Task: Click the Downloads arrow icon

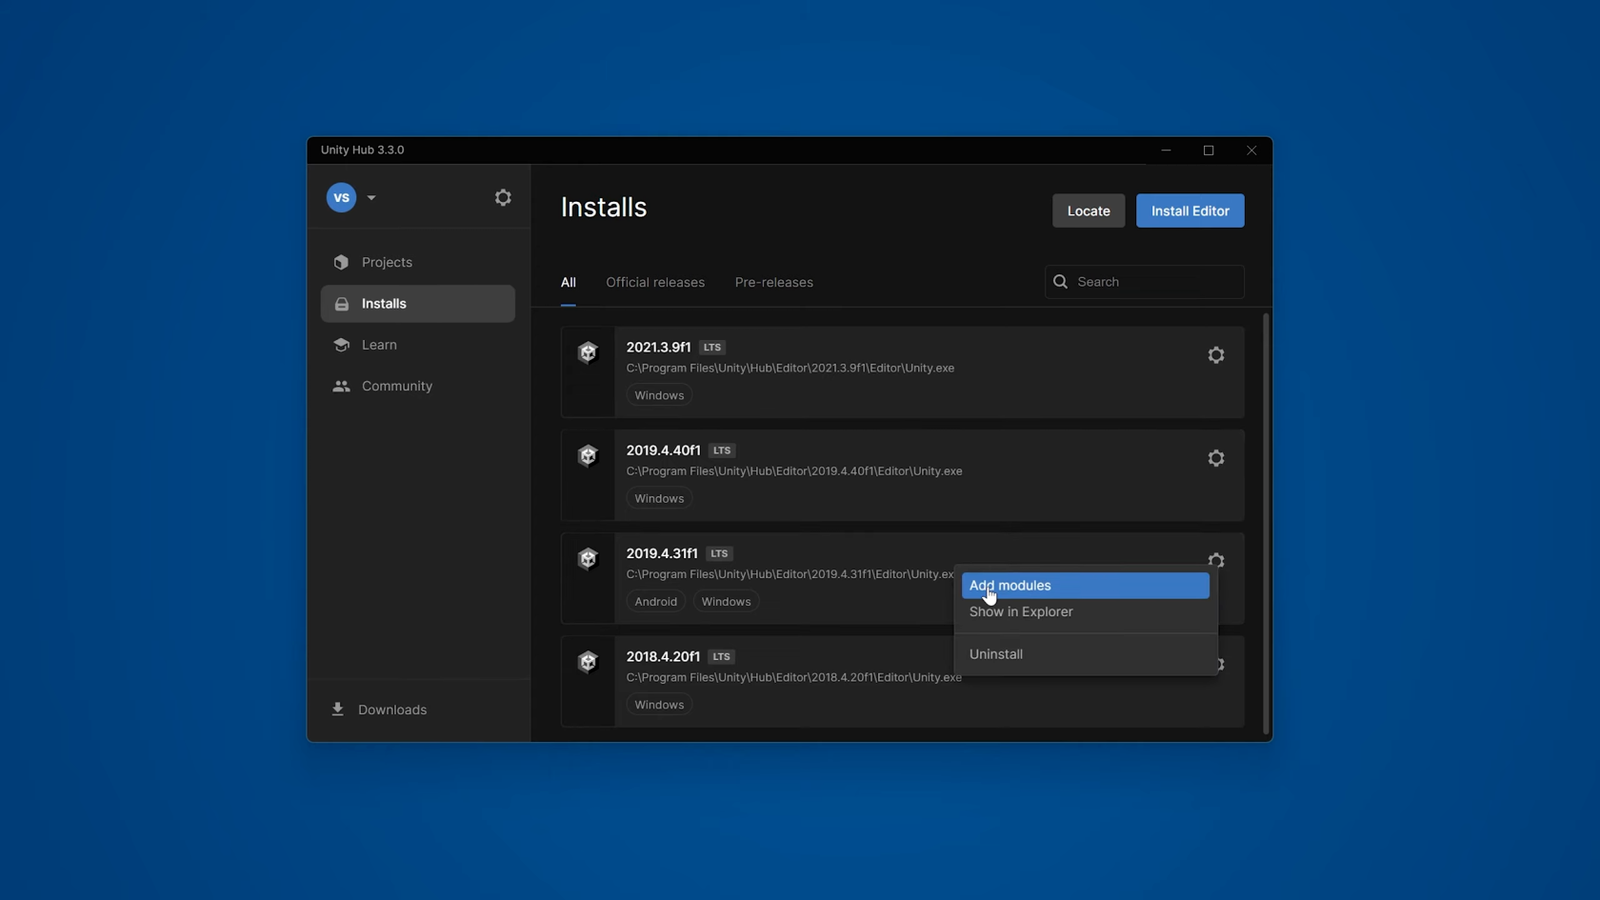Action: pyautogui.click(x=338, y=709)
